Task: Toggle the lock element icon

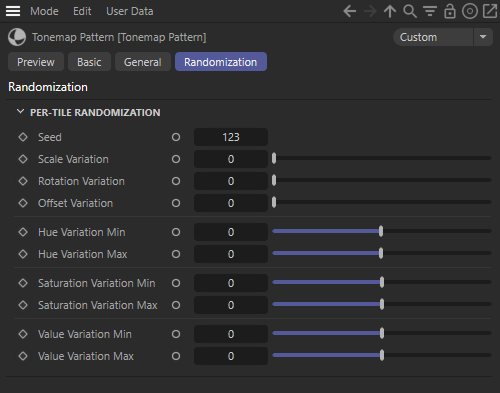Action: click(450, 11)
